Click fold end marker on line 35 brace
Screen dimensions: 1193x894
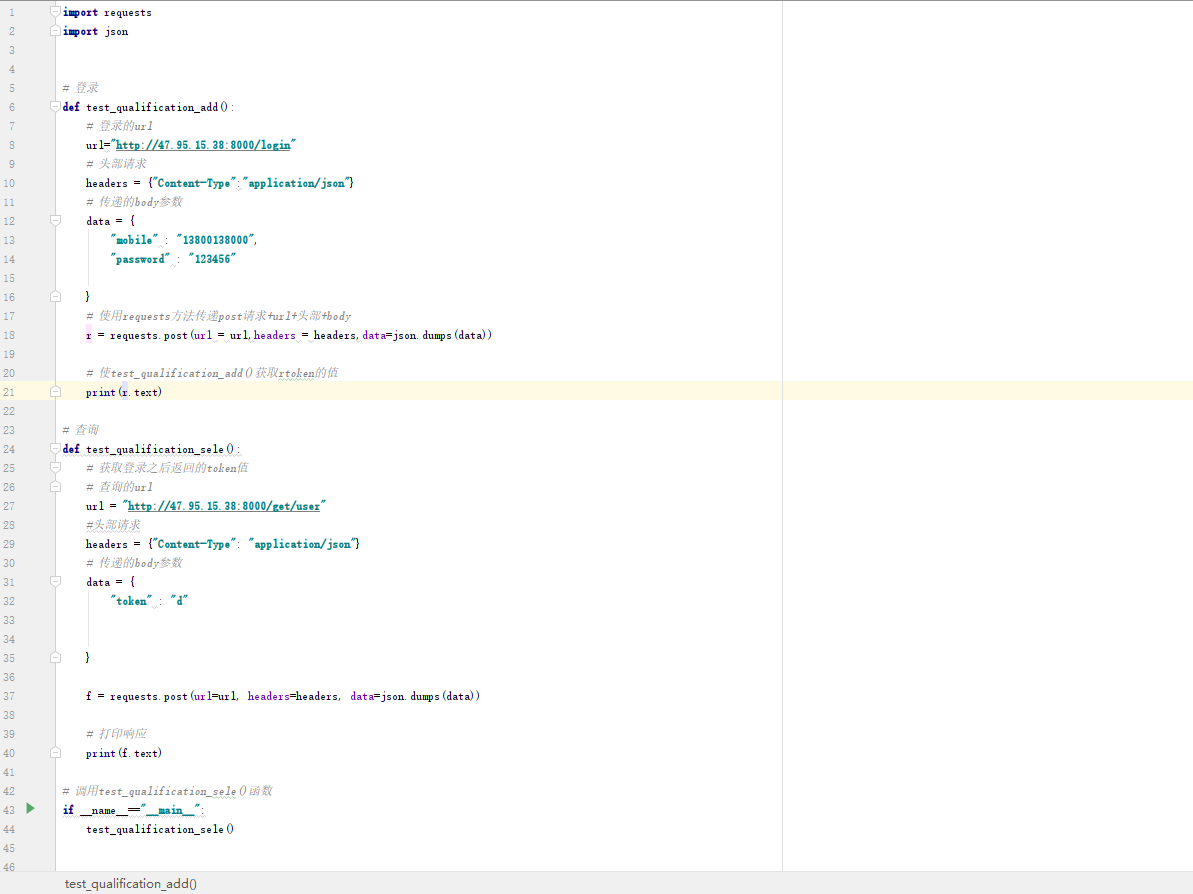coord(55,658)
